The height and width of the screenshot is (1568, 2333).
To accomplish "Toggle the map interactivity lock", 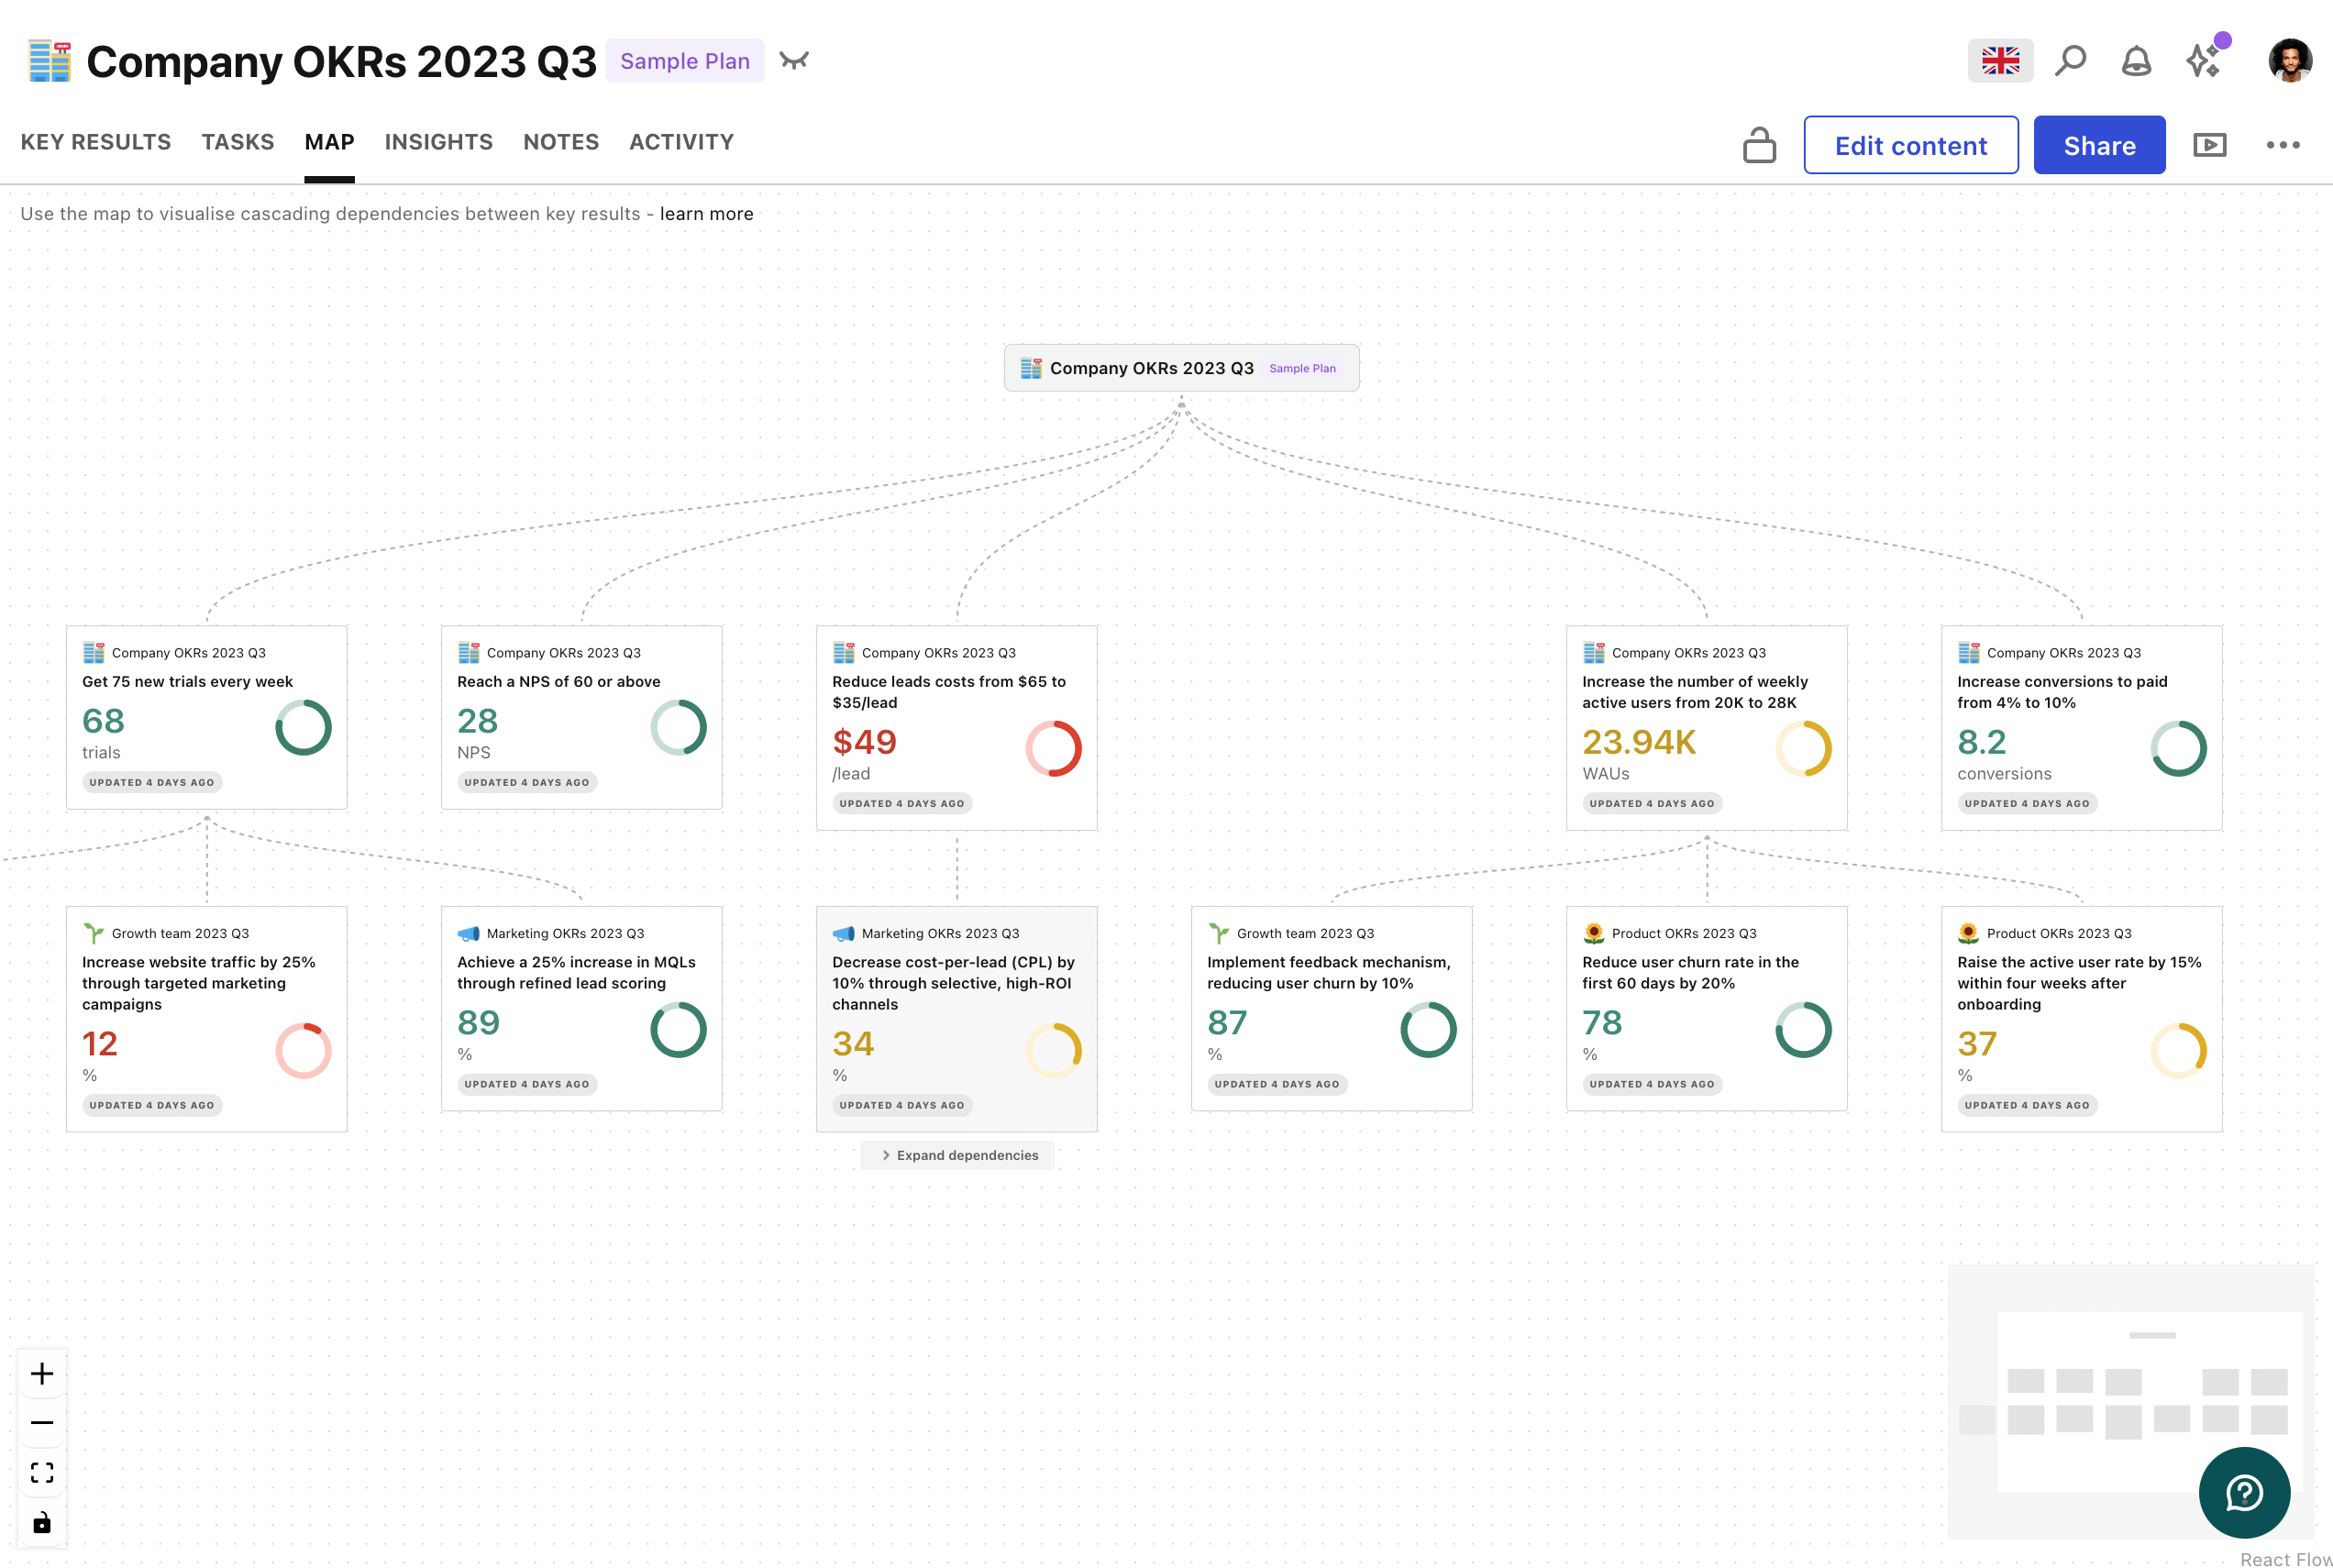I will (x=42, y=1522).
